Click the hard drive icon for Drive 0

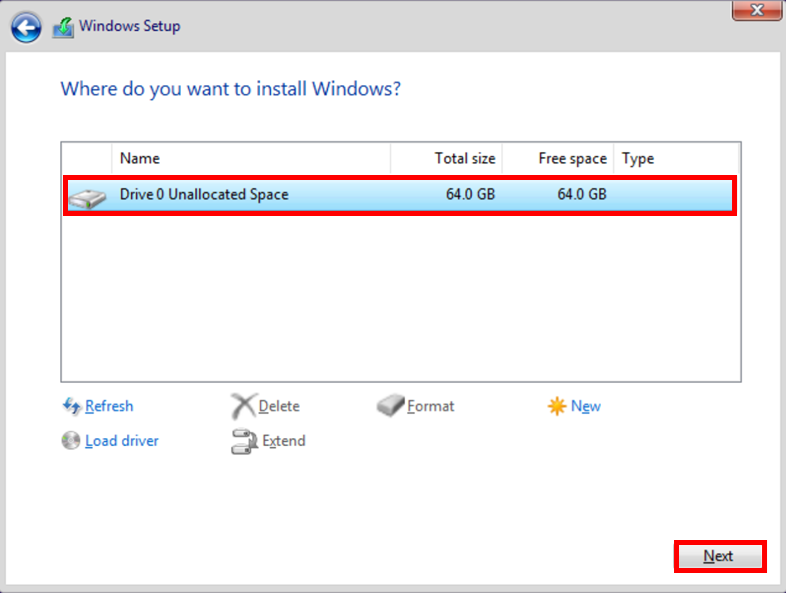(88, 196)
